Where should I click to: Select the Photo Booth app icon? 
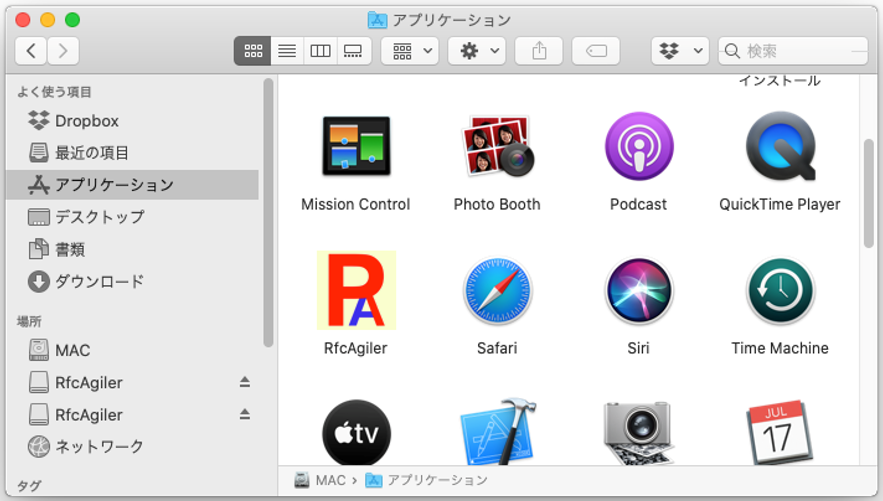point(497,146)
